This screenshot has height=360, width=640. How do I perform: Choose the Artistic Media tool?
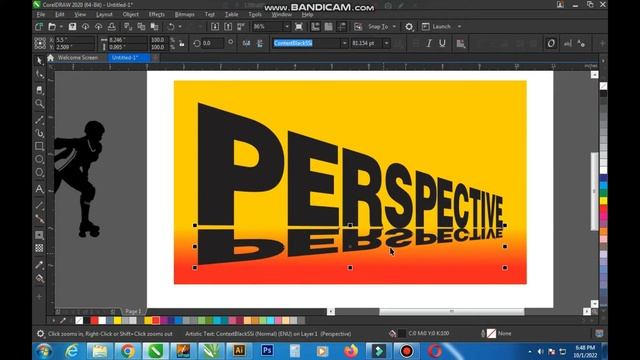click(x=39, y=133)
